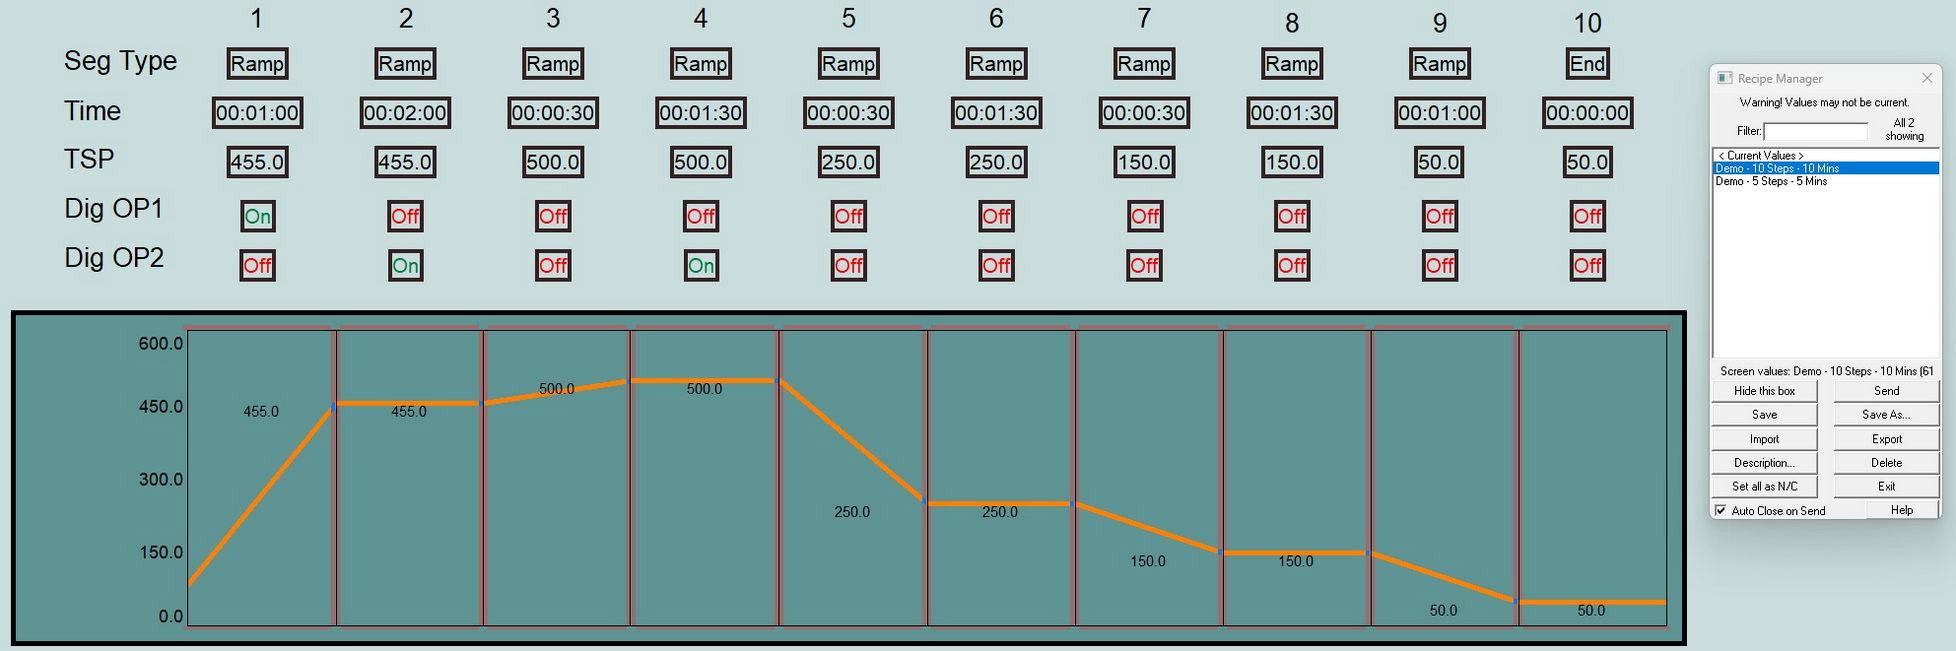Delete the selected recipe
Screen dimensions: 1956x651
pos(1886,463)
